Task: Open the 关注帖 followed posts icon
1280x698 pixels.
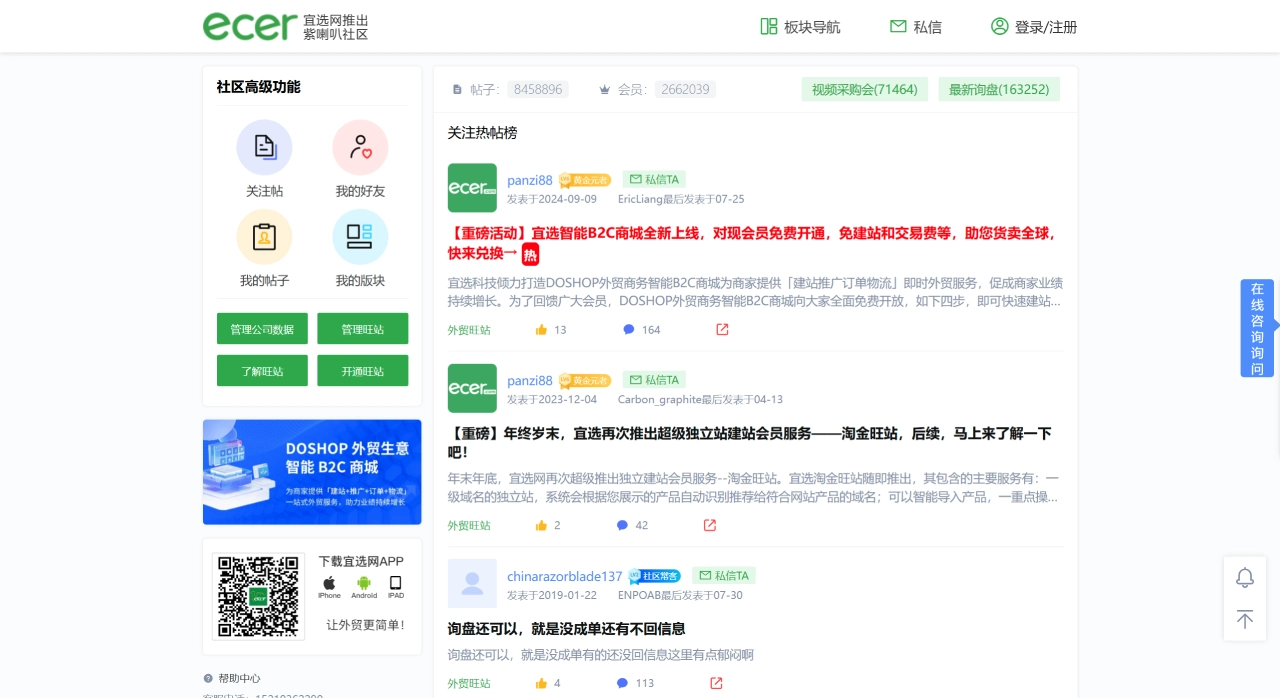Action: coord(264,148)
